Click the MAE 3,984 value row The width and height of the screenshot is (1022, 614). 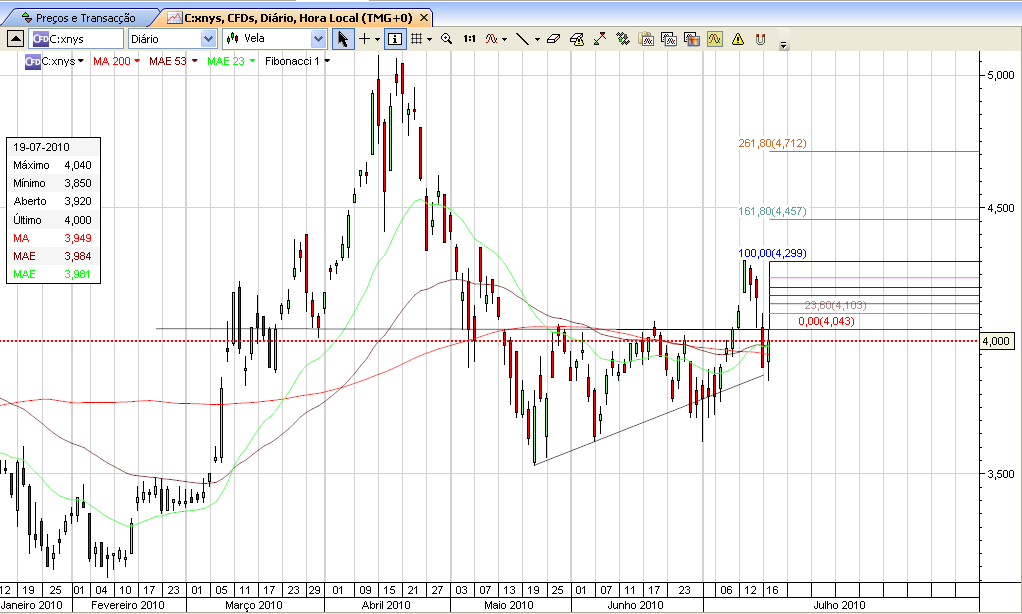[x=53, y=256]
